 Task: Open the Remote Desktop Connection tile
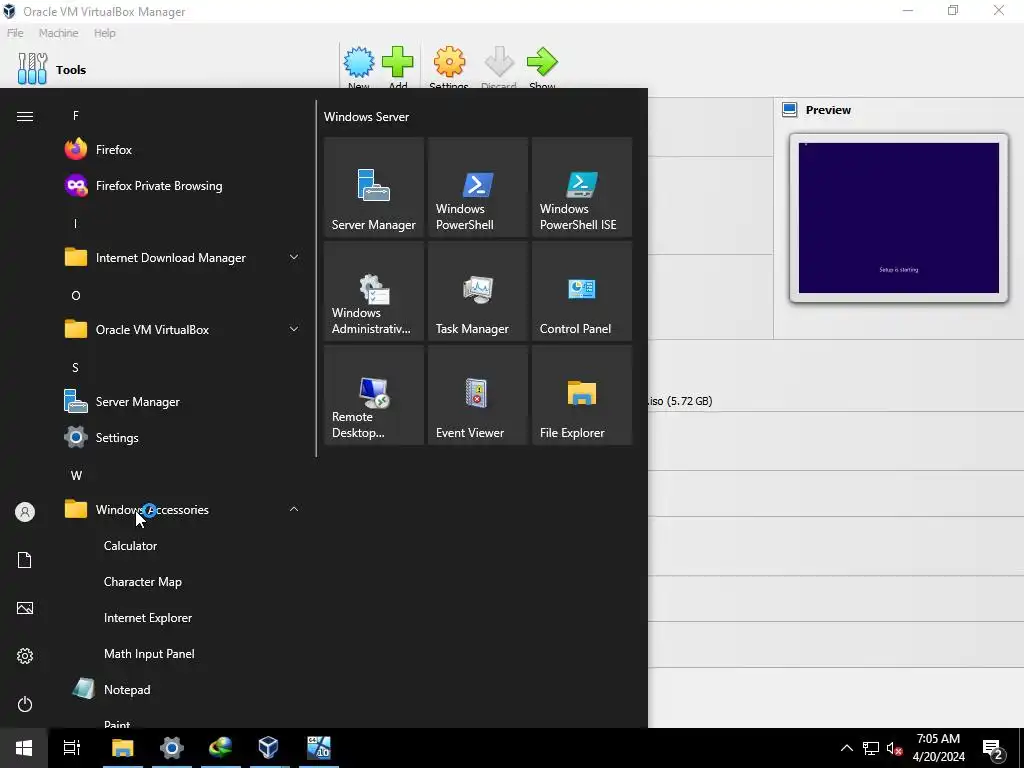(x=374, y=394)
